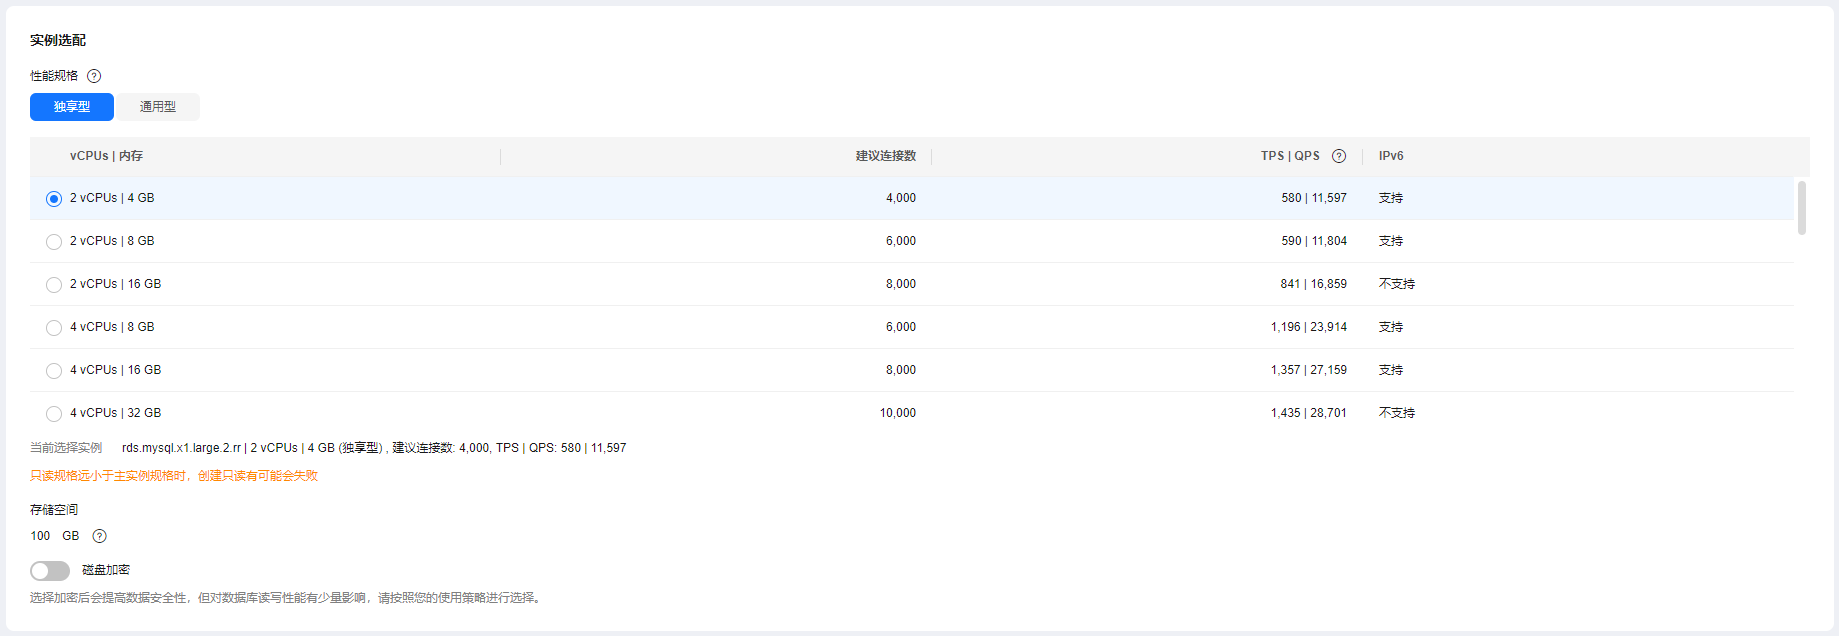Click the 1,357 | 27,159 TPS cell
Screen dimensions: 1839x636
1308,370
